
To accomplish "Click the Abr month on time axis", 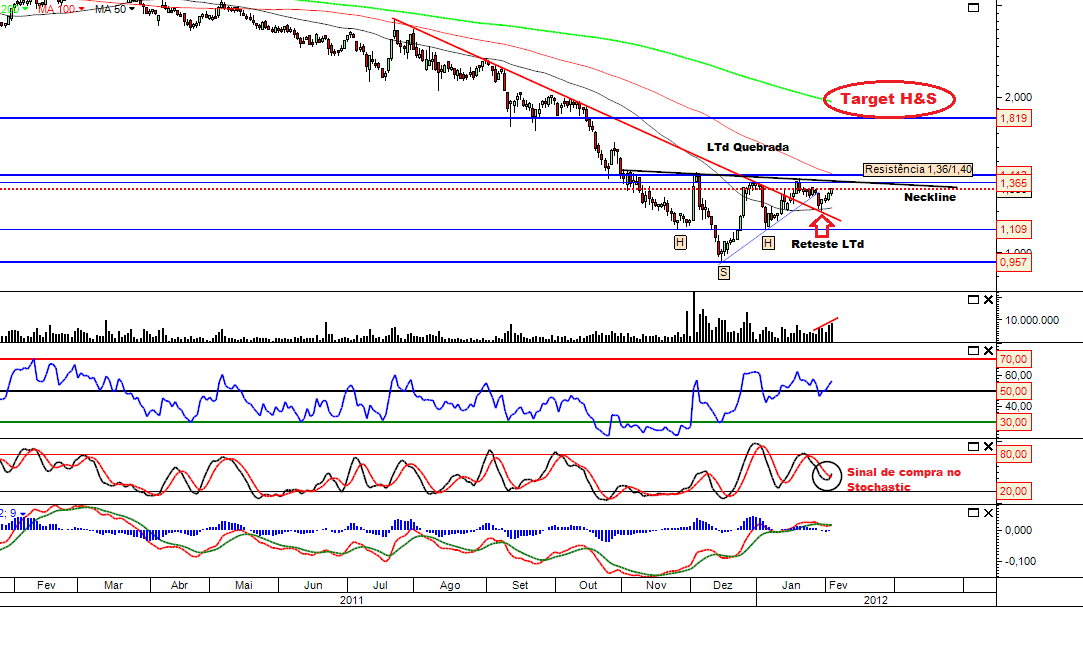I will coord(179,585).
